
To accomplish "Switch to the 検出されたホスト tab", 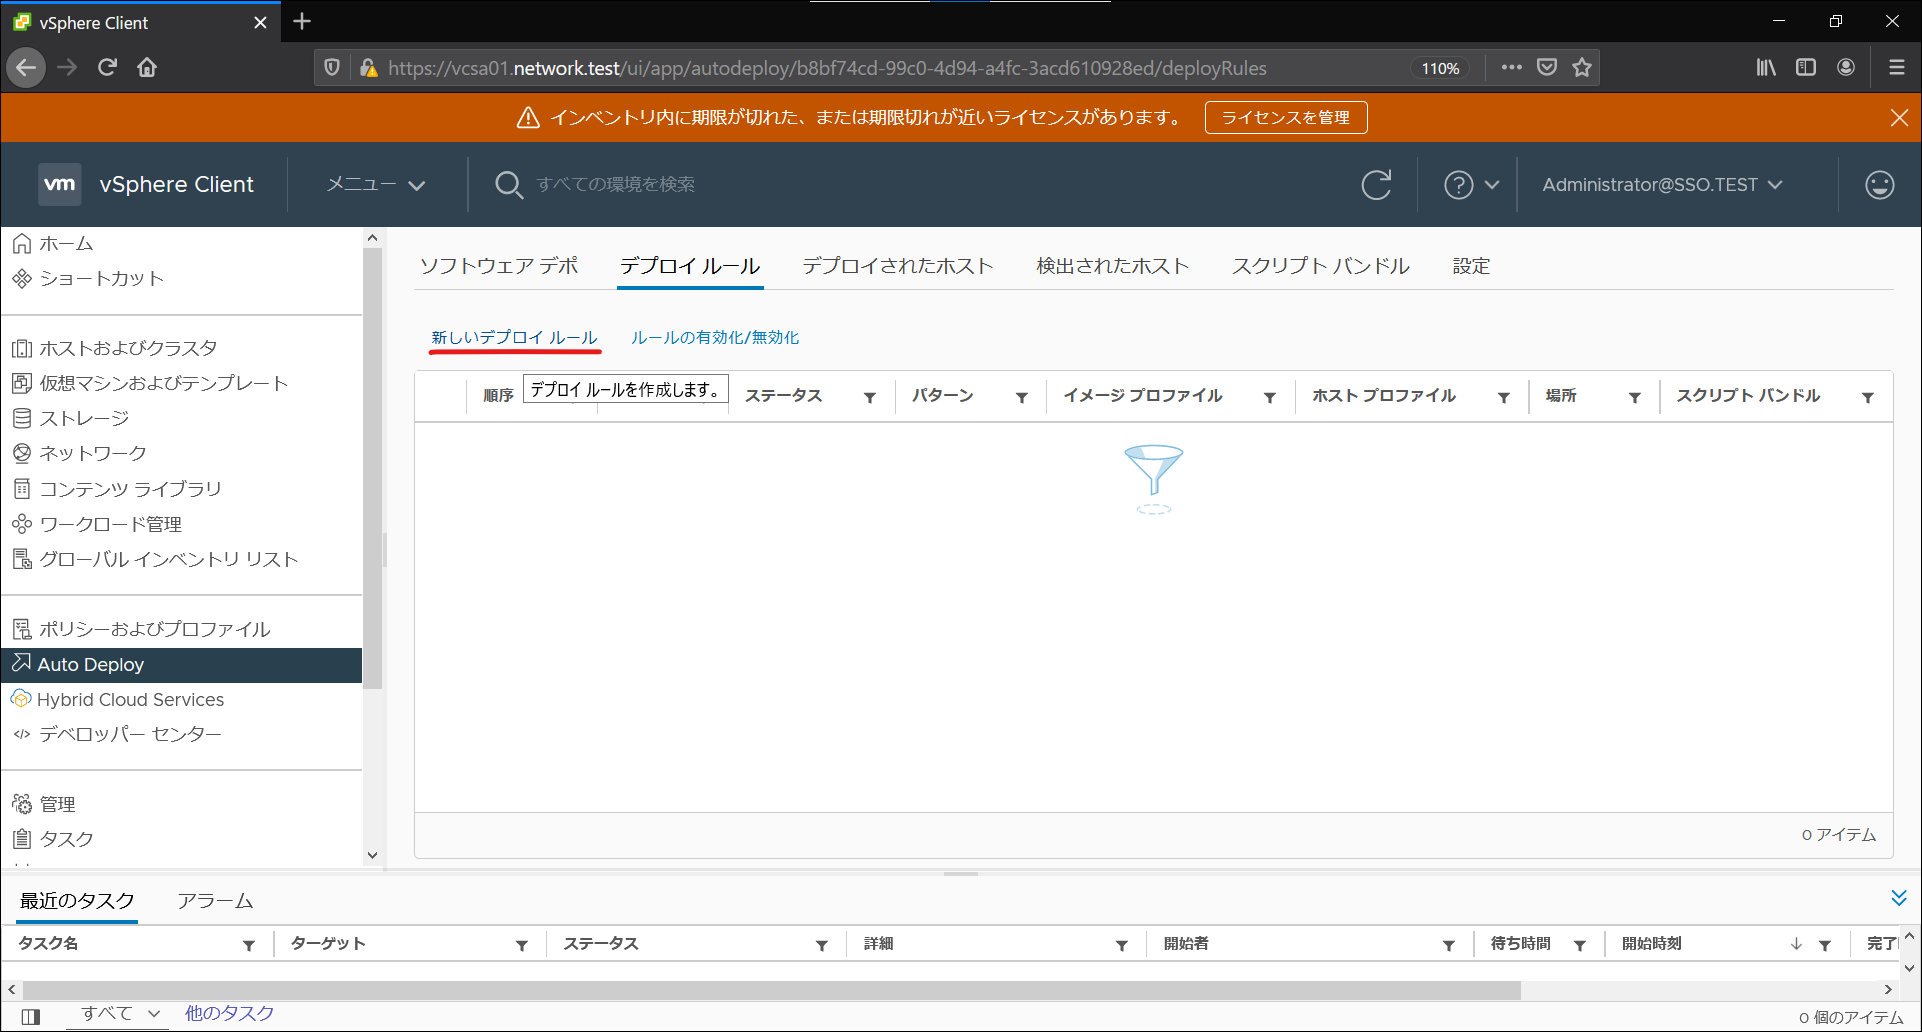I will [1112, 266].
